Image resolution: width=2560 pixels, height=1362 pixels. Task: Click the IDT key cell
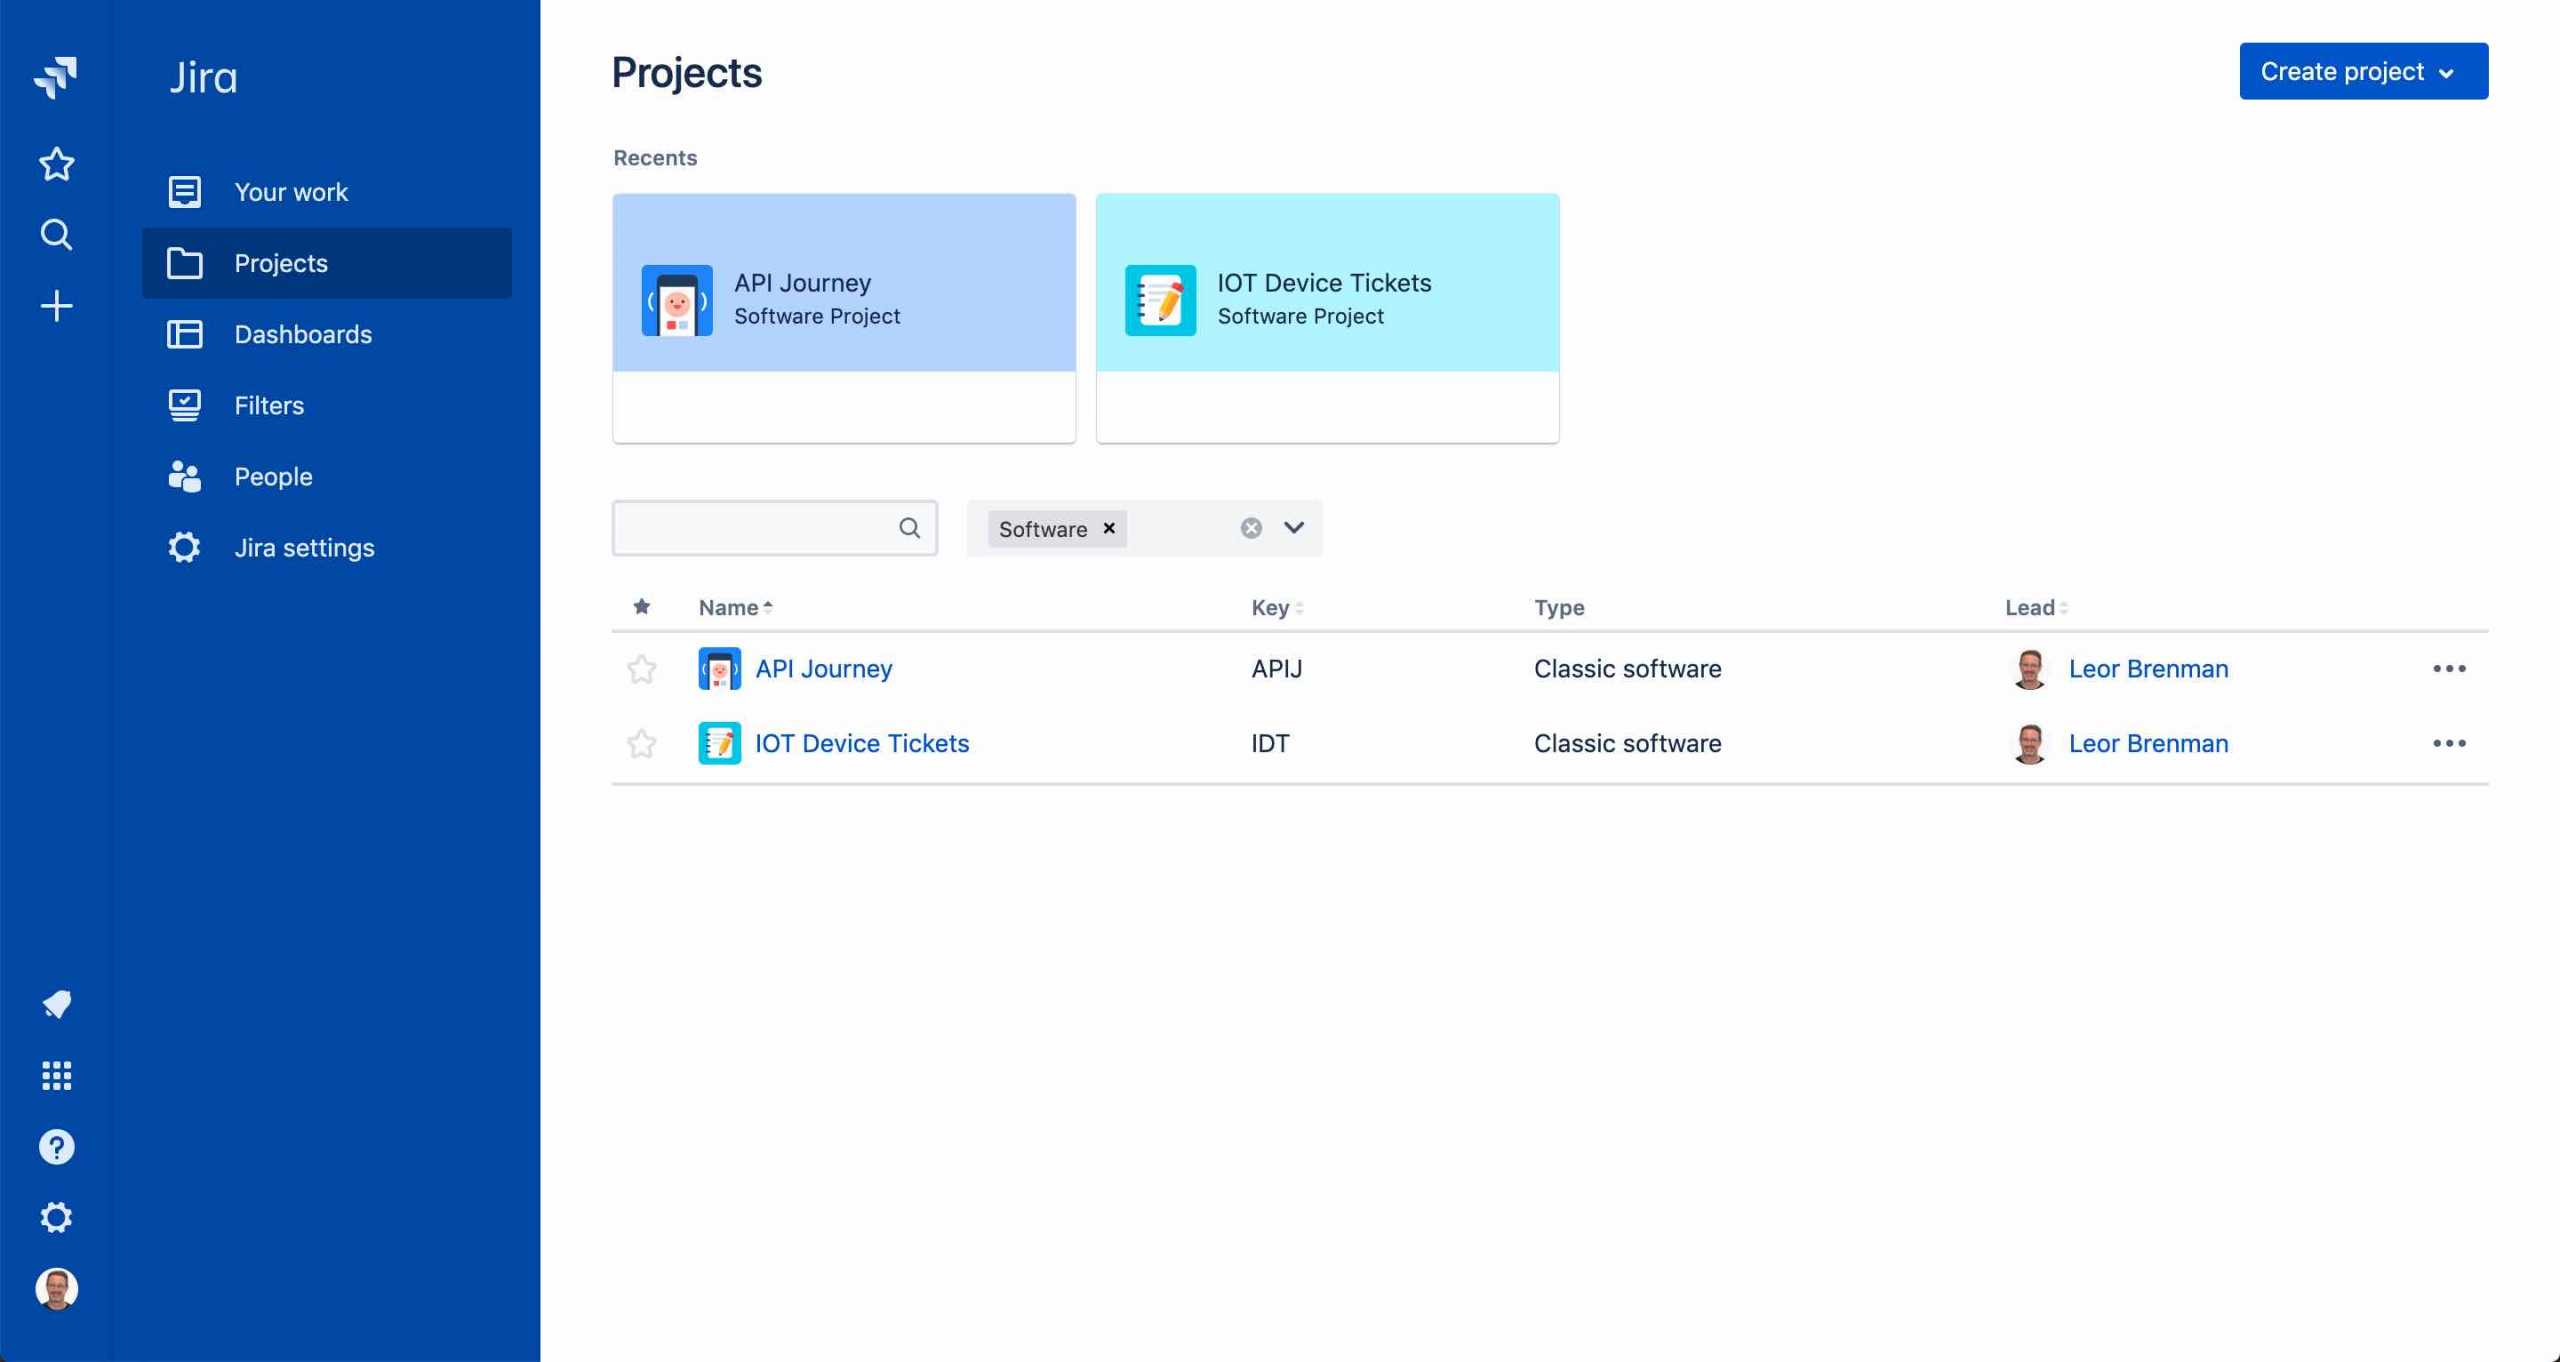click(x=1270, y=743)
